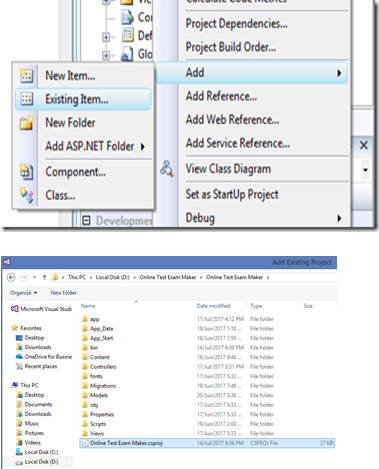Click the Back navigation arrow in dialog
Image resolution: width=379 pixels, height=469 pixels.
pos(11,277)
